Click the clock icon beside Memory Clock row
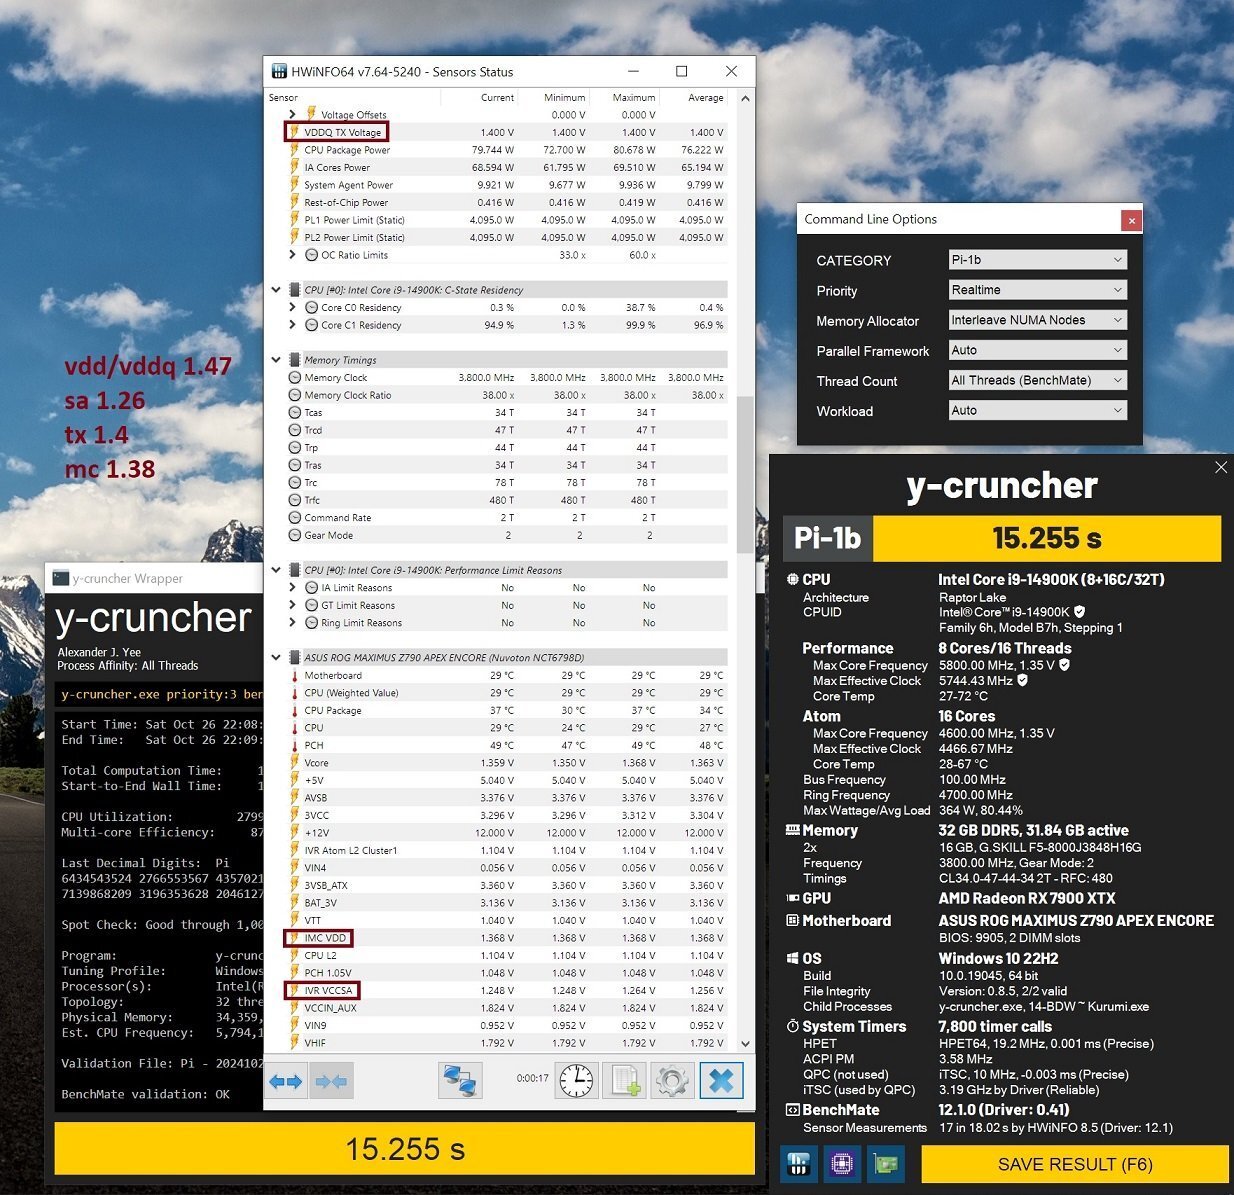Viewport: 1234px width, 1195px height. (x=295, y=378)
